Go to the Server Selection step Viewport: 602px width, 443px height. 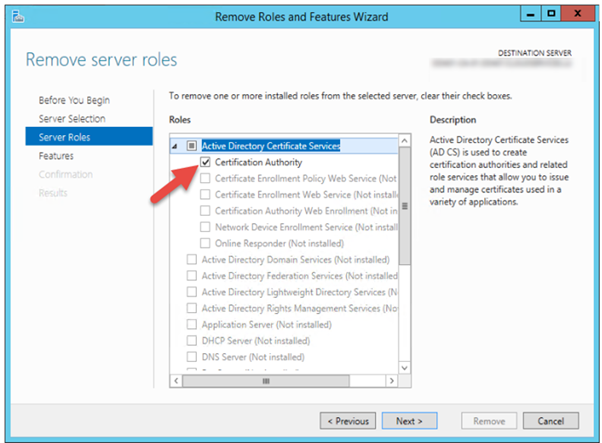click(72, 119)
